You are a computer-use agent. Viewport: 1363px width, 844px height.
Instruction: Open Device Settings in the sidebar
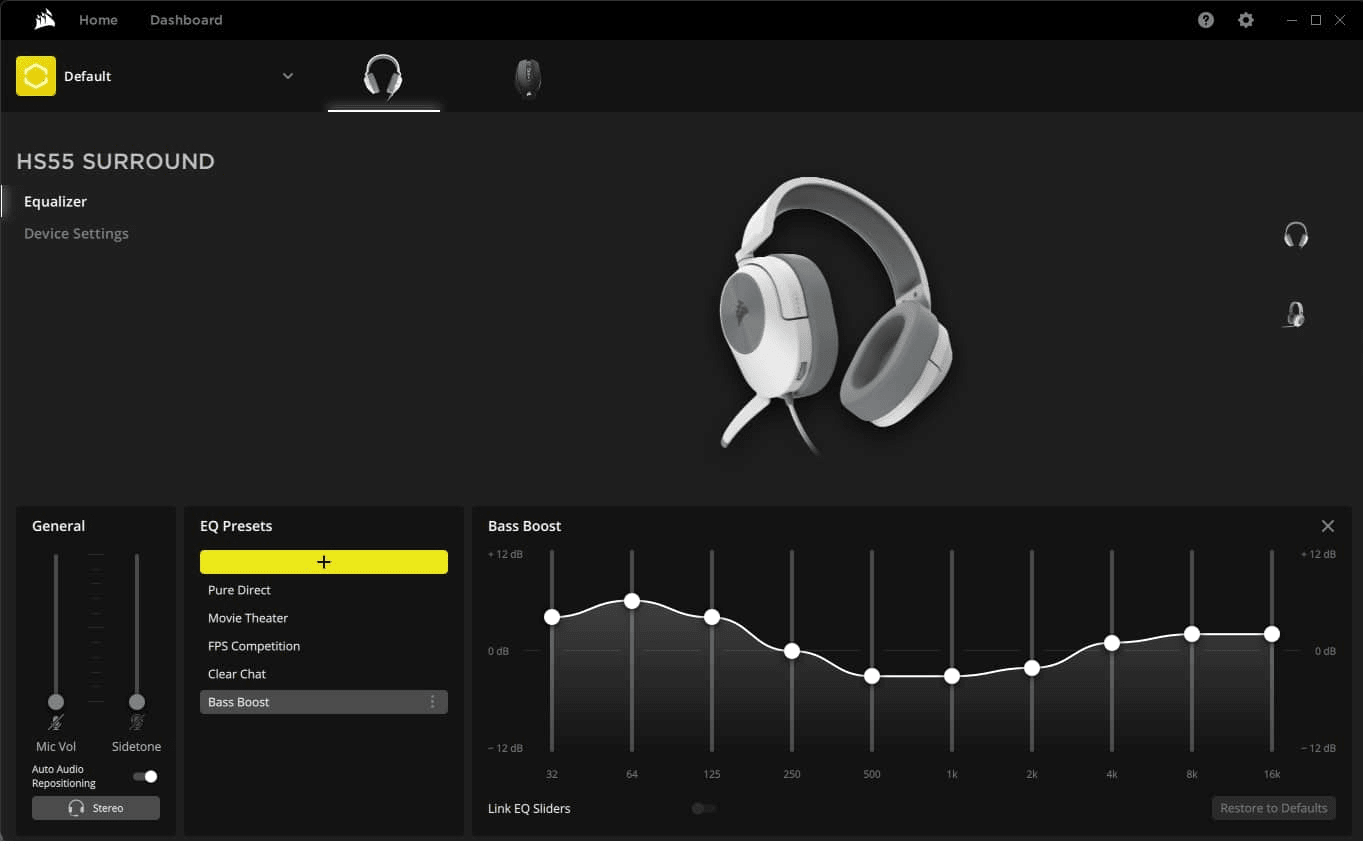click(x=76, y=233)
